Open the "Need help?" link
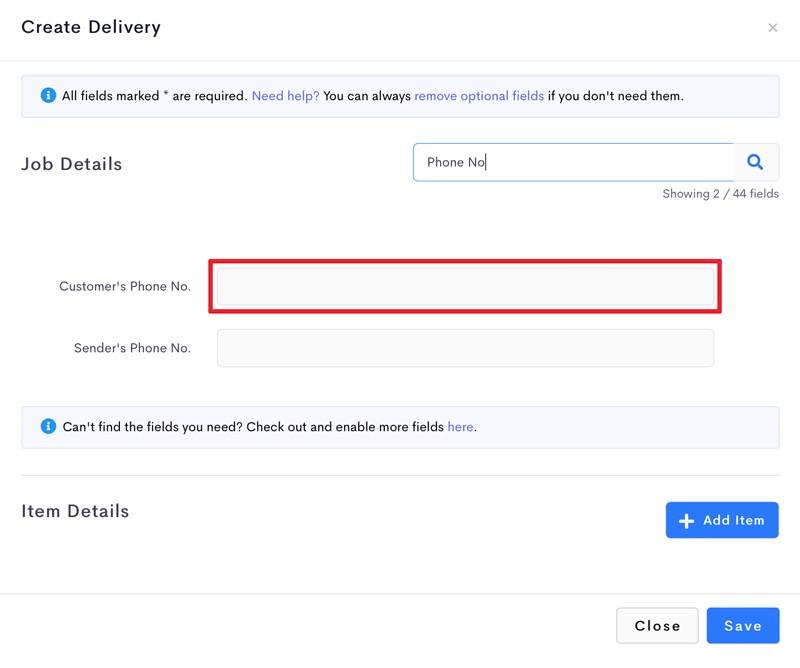The image size is (800, 668). (285, 96)
